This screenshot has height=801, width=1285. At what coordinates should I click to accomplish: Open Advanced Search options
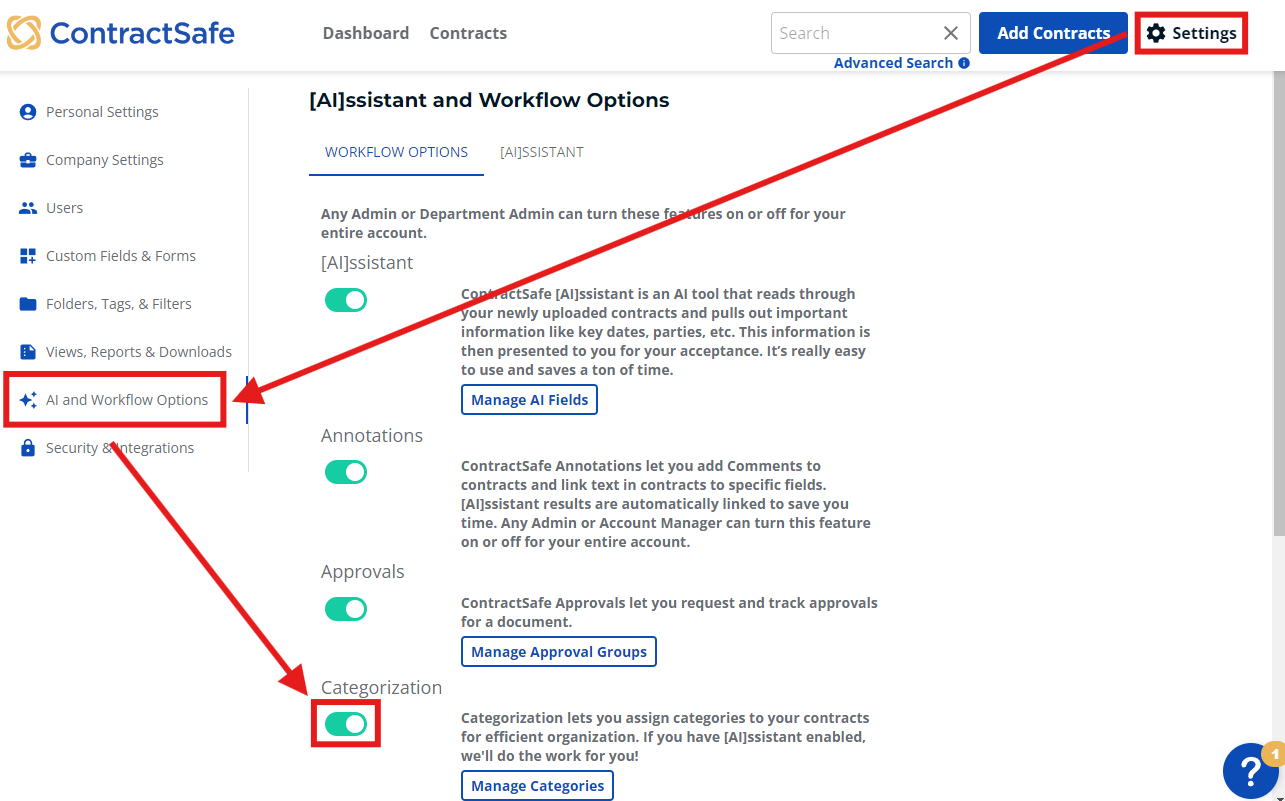891,62
